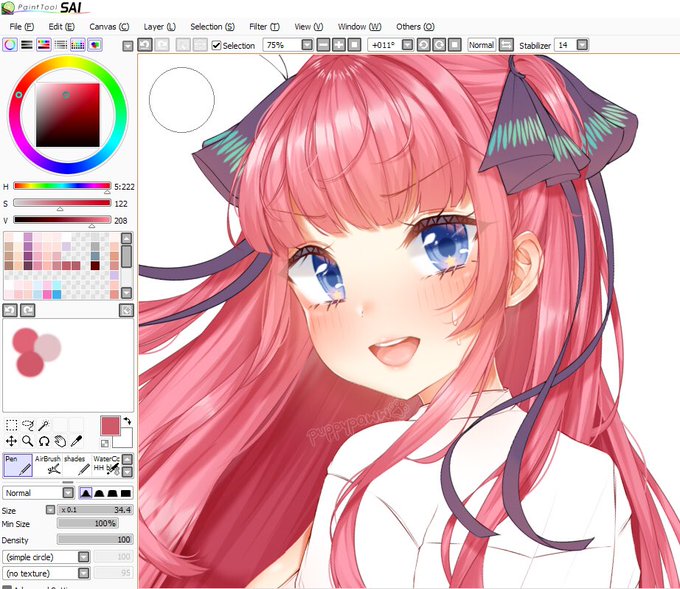
Task: Open the Stabilizer value dropdown
Action: 582,45
